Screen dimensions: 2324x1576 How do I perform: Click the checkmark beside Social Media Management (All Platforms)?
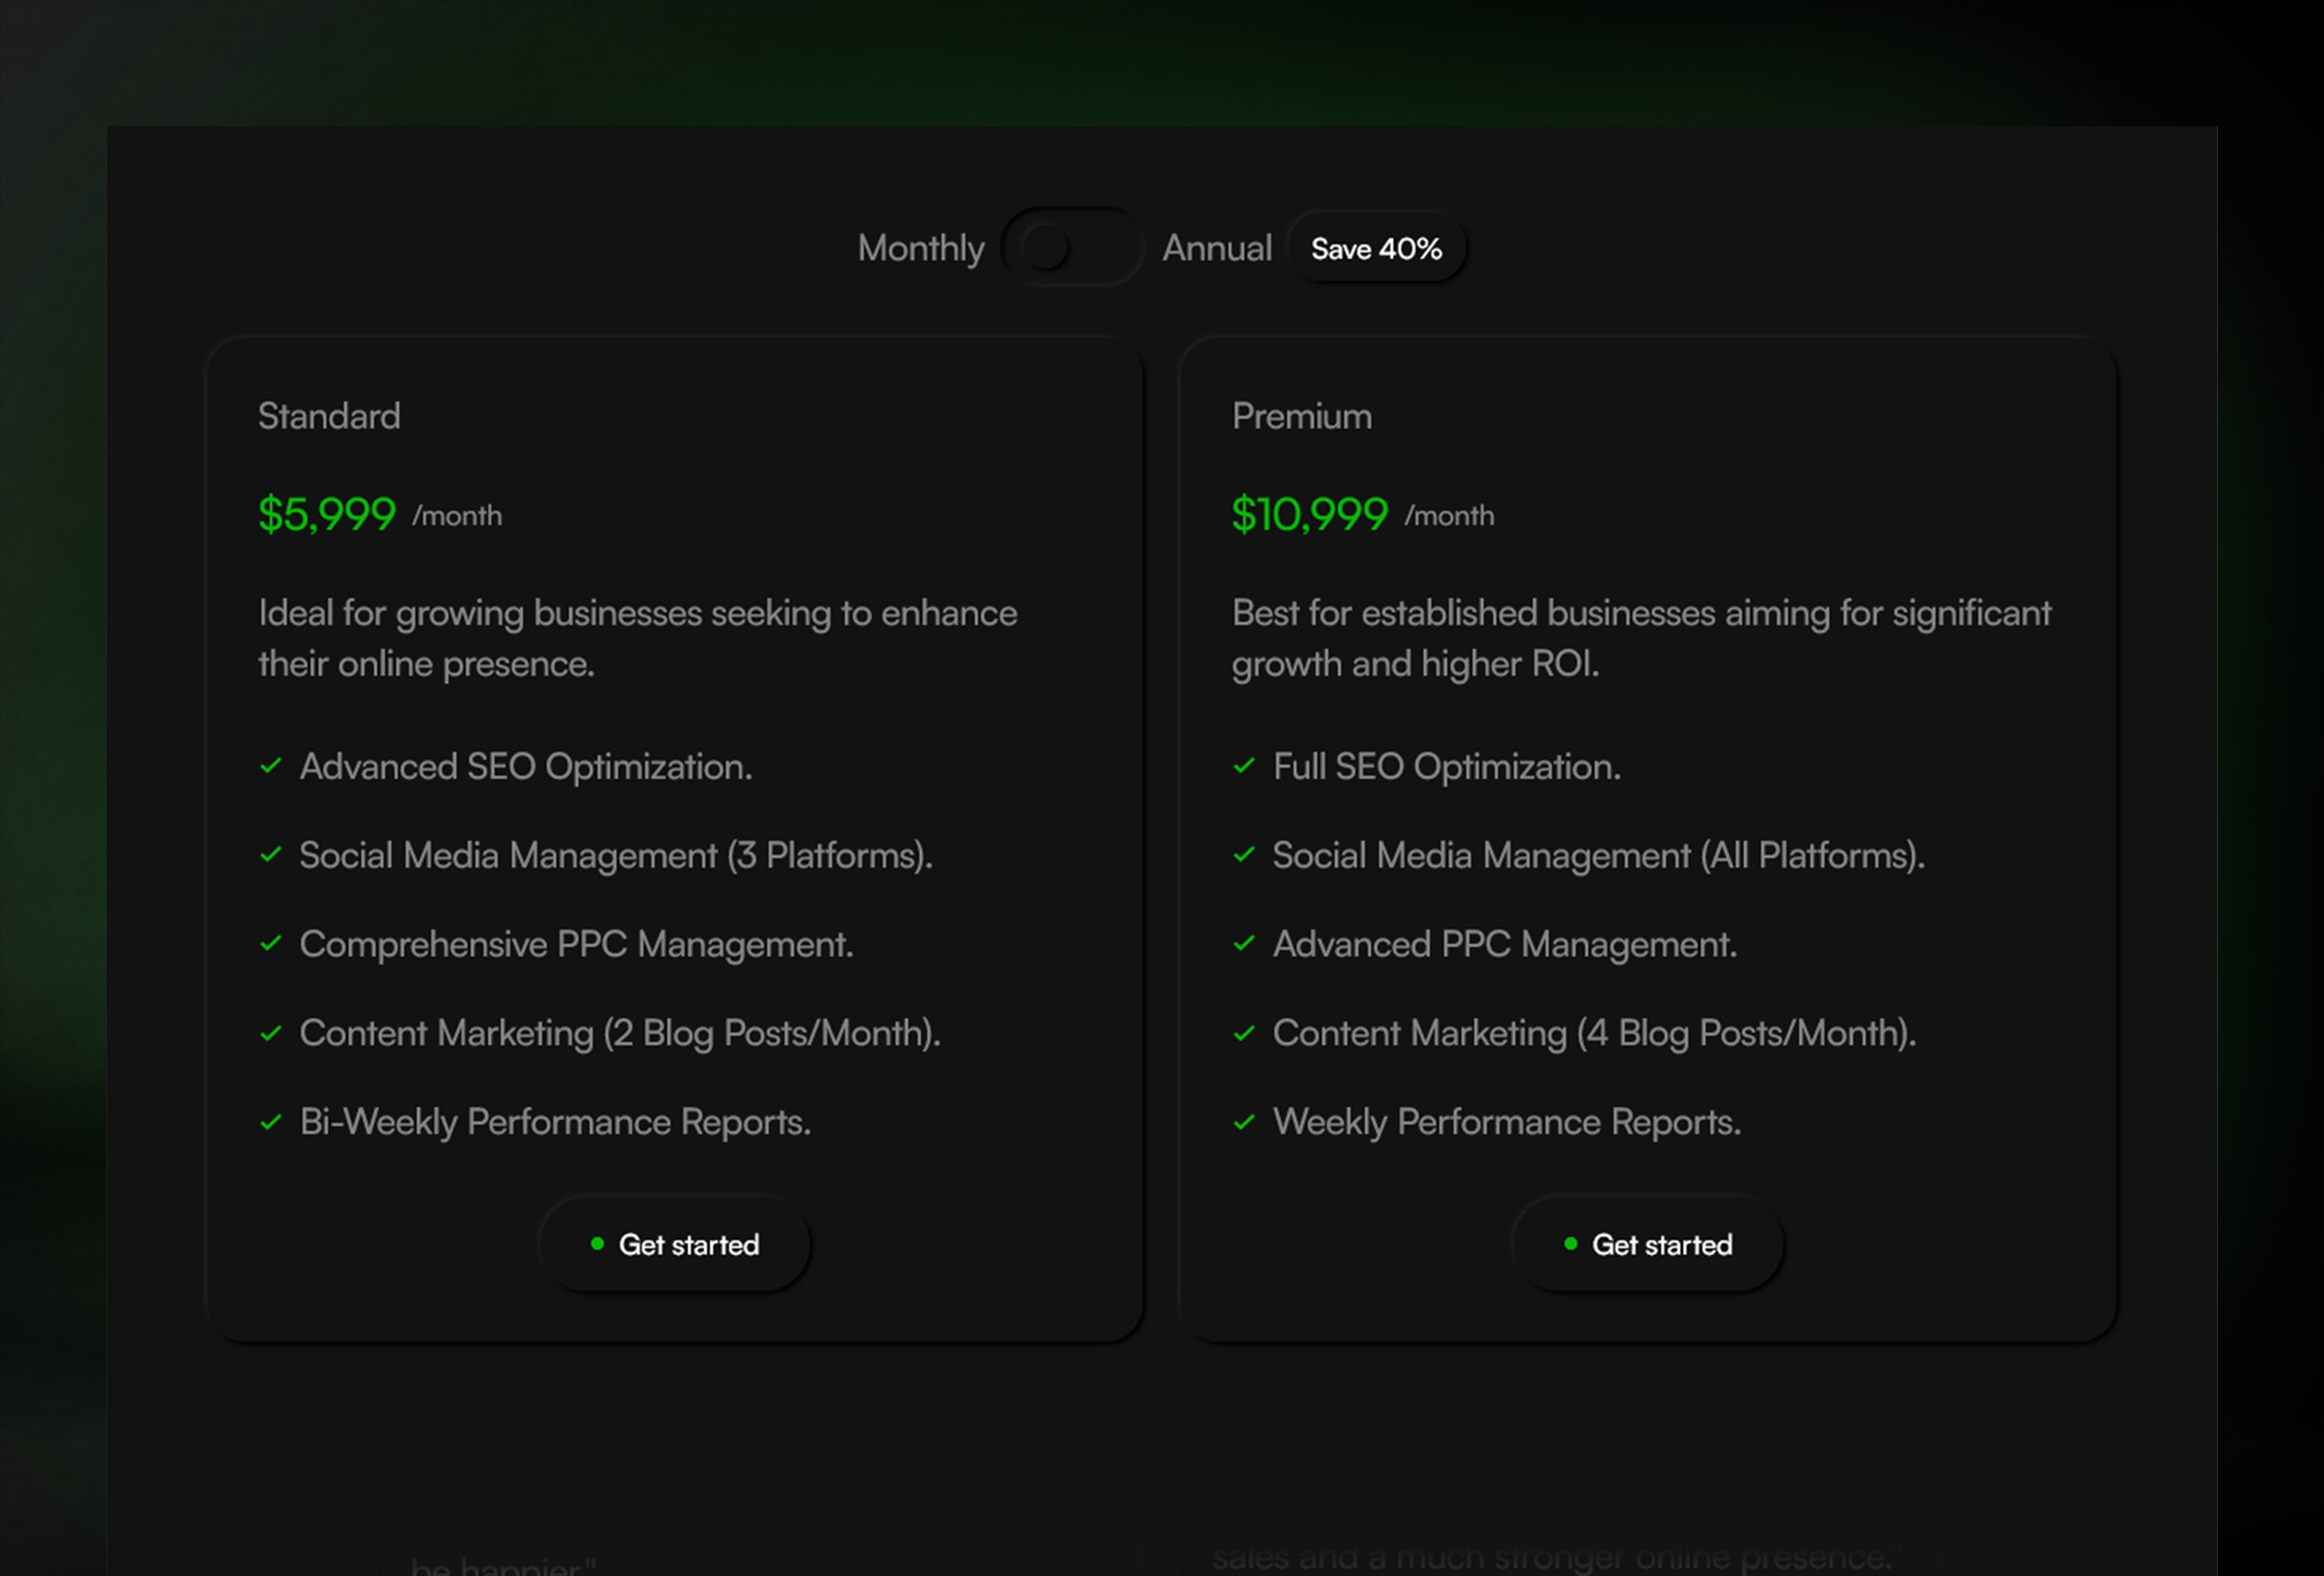point(1244,855)
